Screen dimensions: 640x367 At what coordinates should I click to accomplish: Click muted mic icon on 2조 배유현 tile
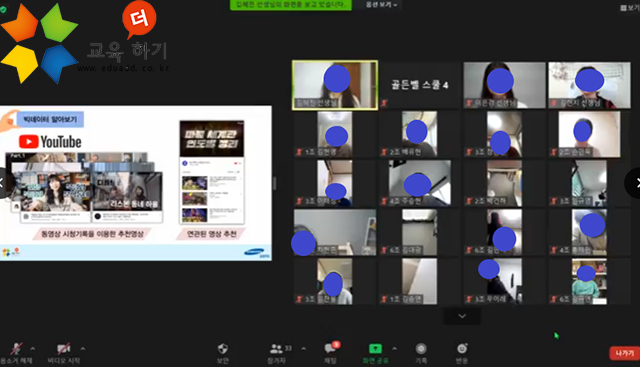384,152
